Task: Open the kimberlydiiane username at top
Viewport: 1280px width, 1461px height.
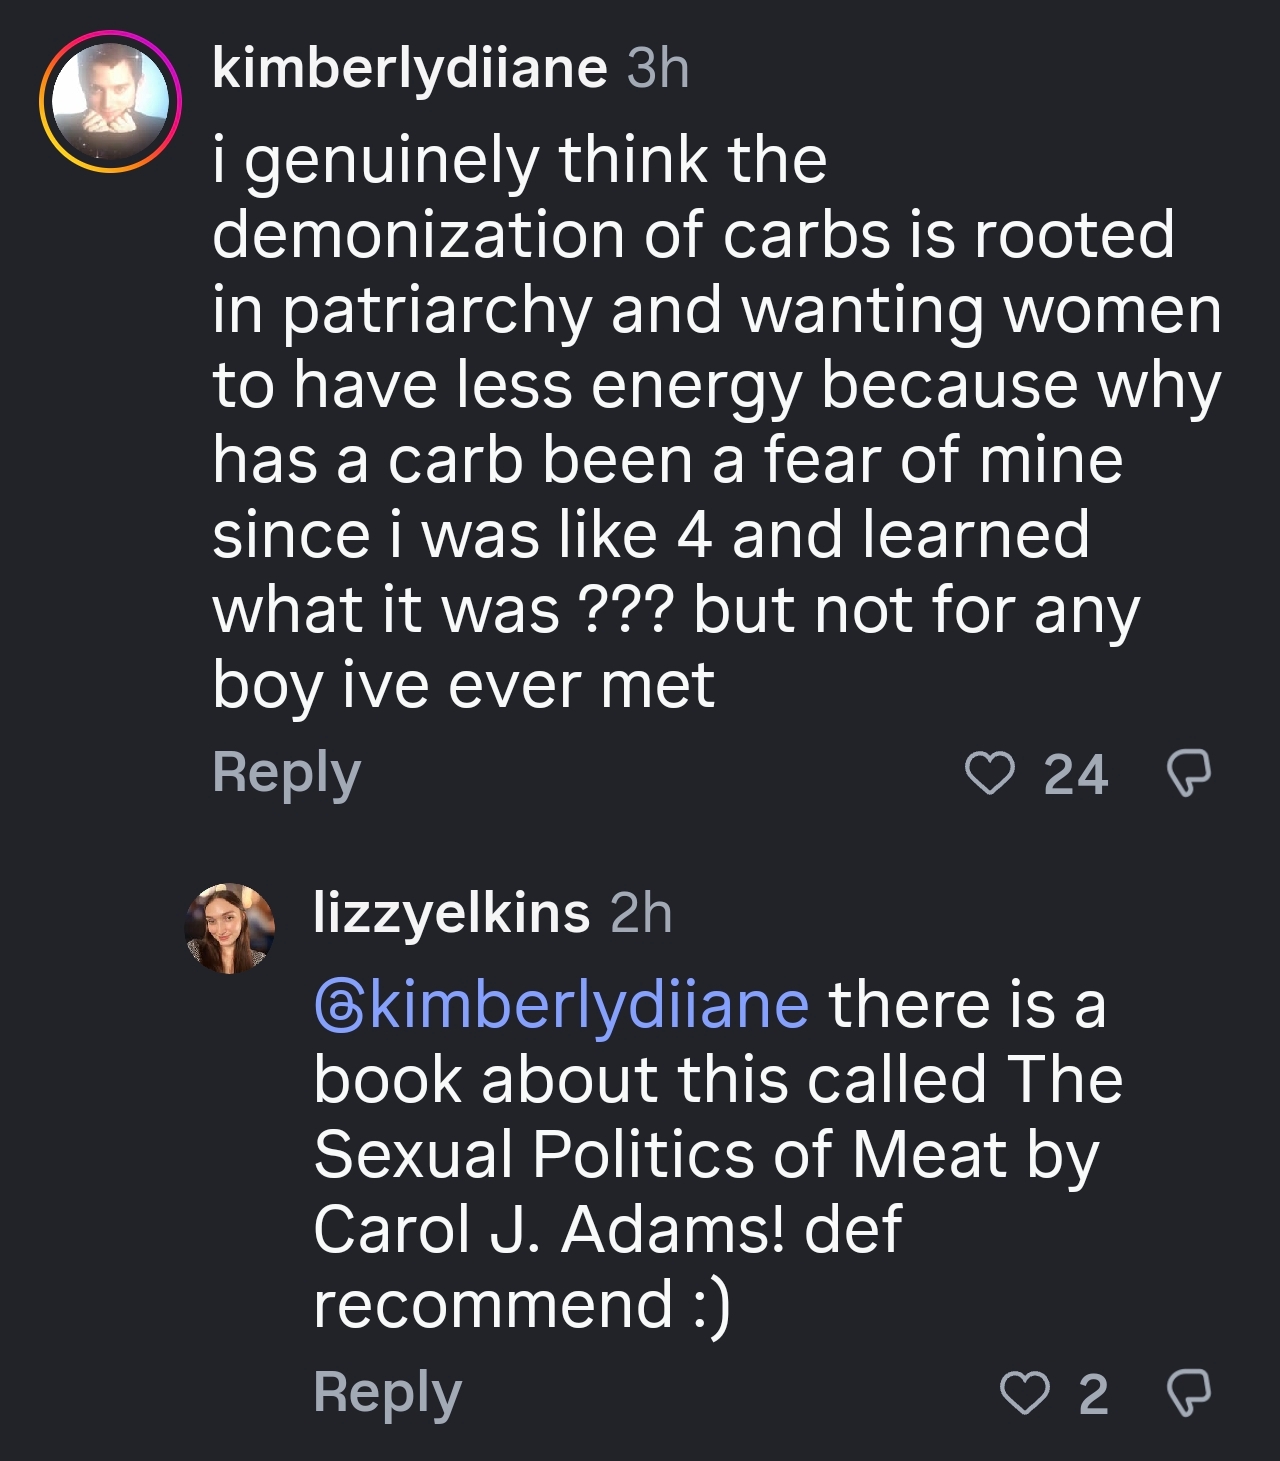Action: click(409, 70)
